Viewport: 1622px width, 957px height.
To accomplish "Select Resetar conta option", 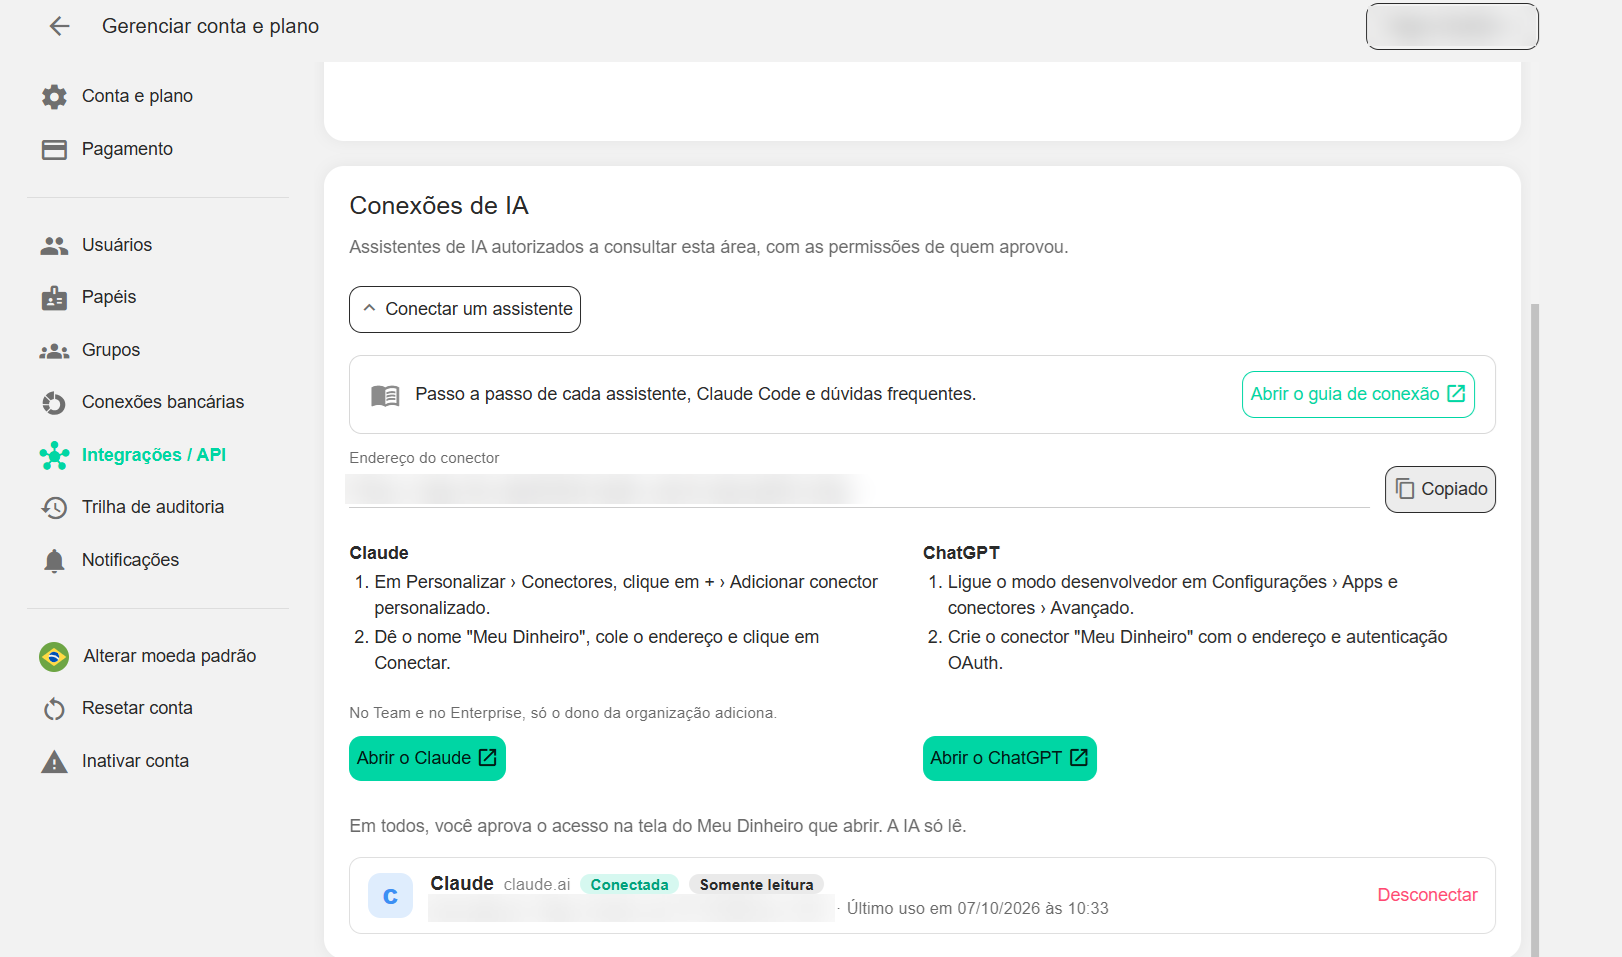I will [x=137, y=708].
